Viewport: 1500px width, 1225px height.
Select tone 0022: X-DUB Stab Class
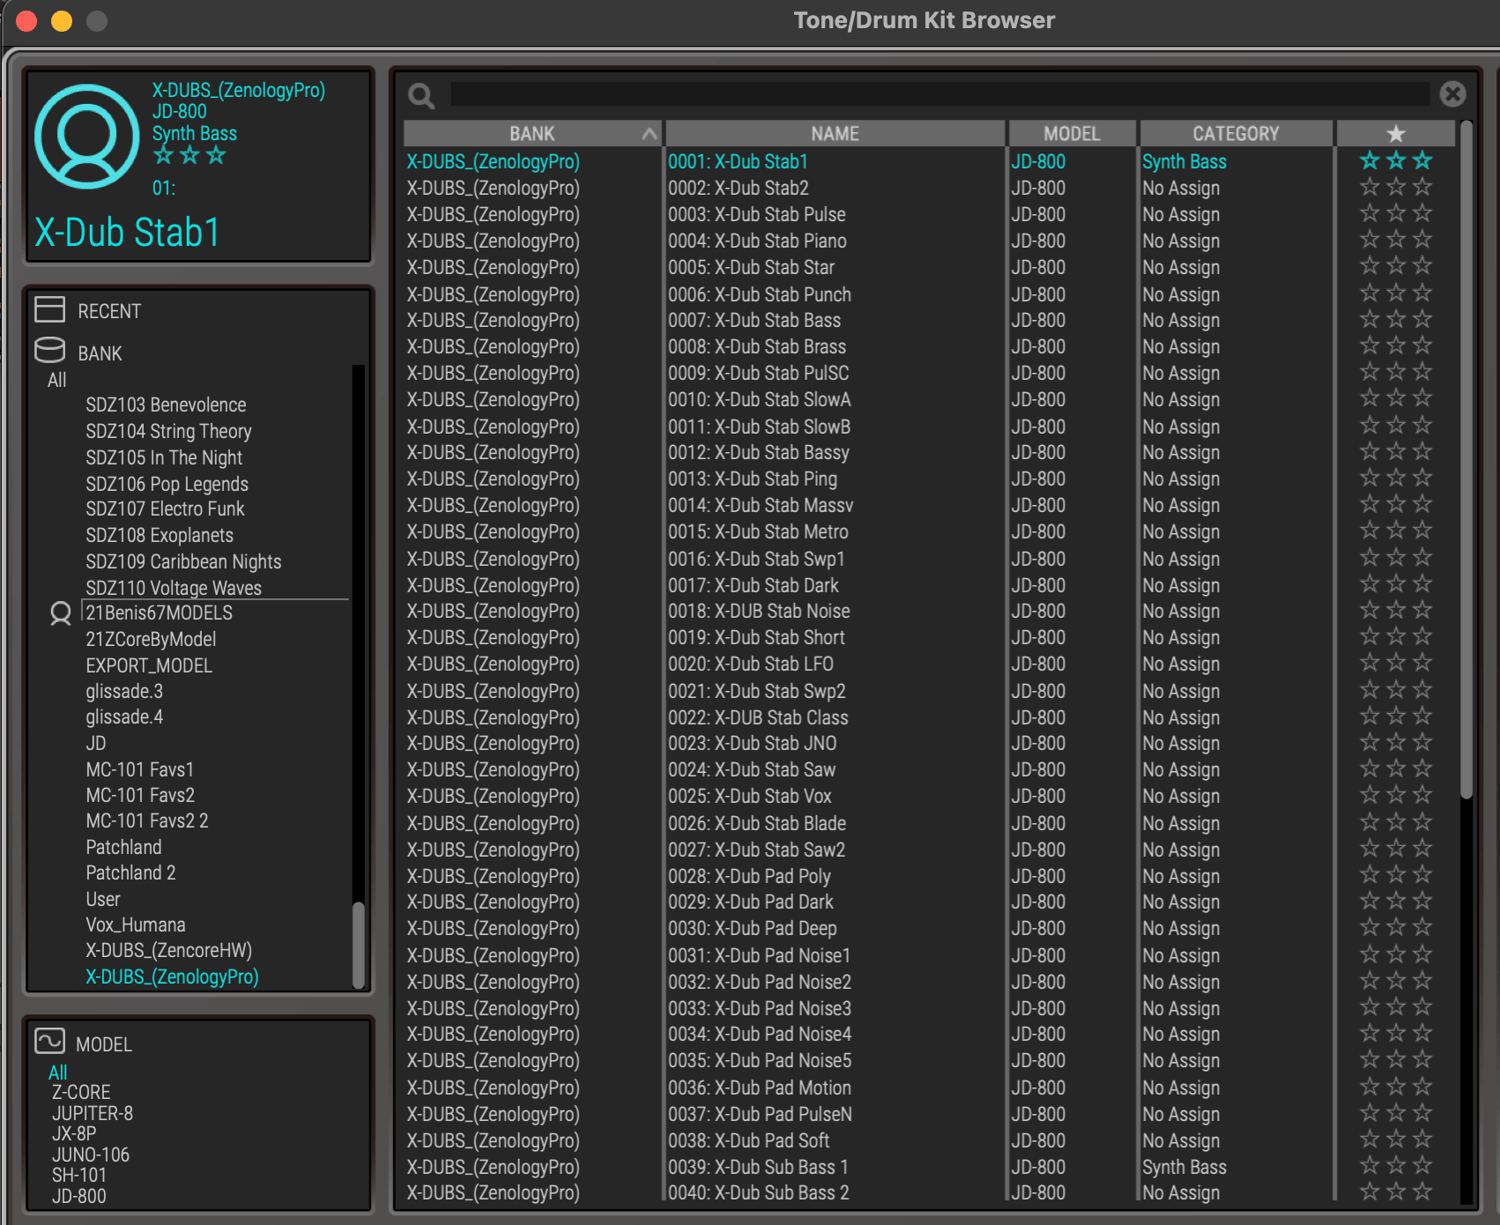(x=758, y=717)
